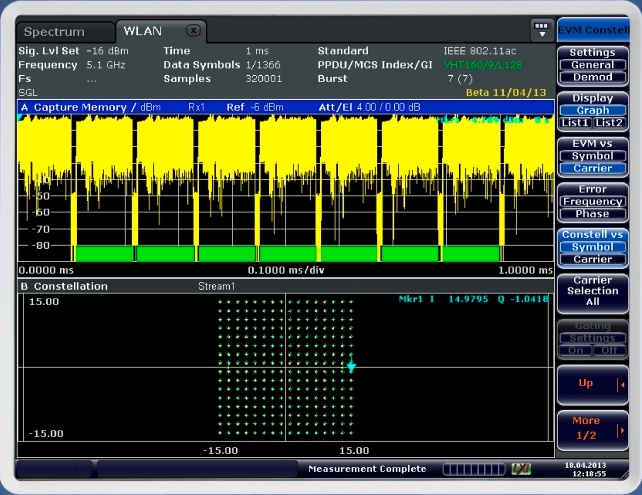Click the measurement progress bar
The image size is (642, 495).
[474, 469]
